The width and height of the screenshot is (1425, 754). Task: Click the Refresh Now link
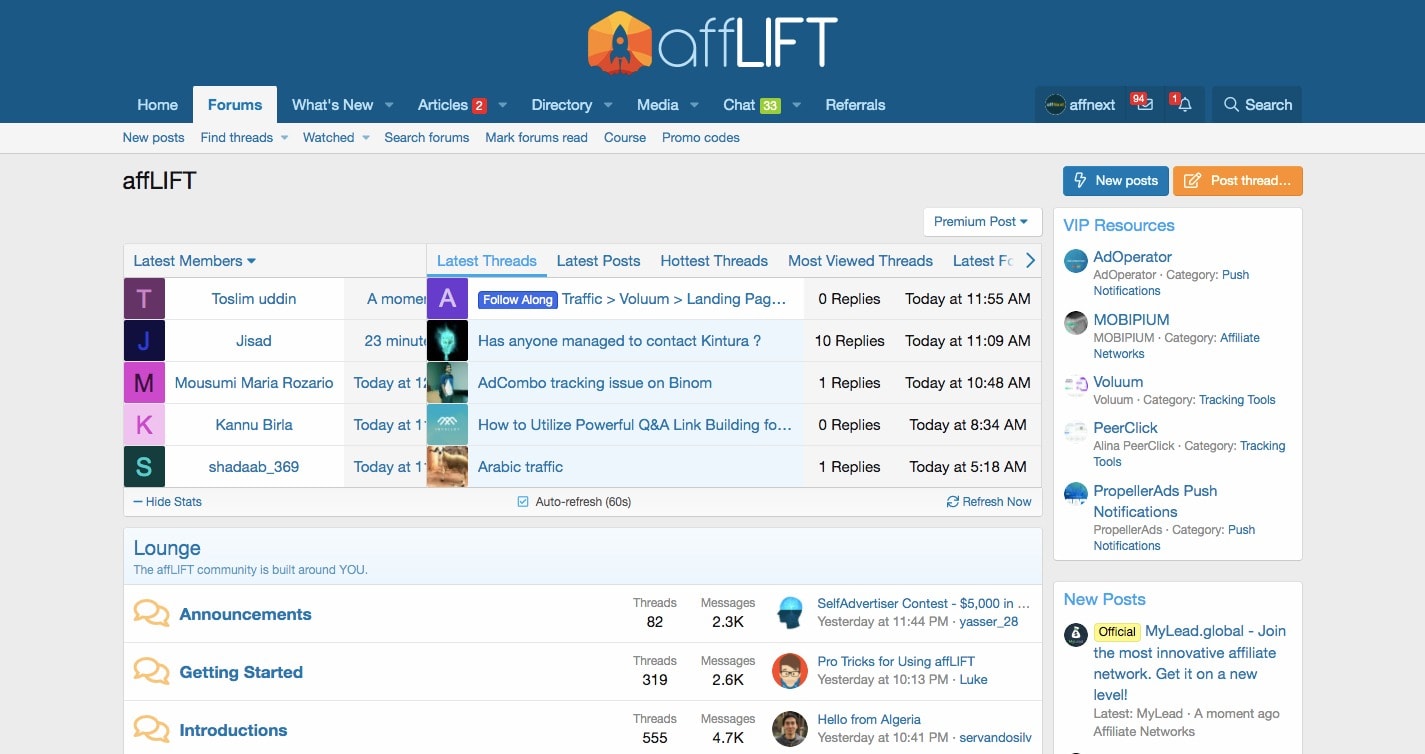(989, 501)
